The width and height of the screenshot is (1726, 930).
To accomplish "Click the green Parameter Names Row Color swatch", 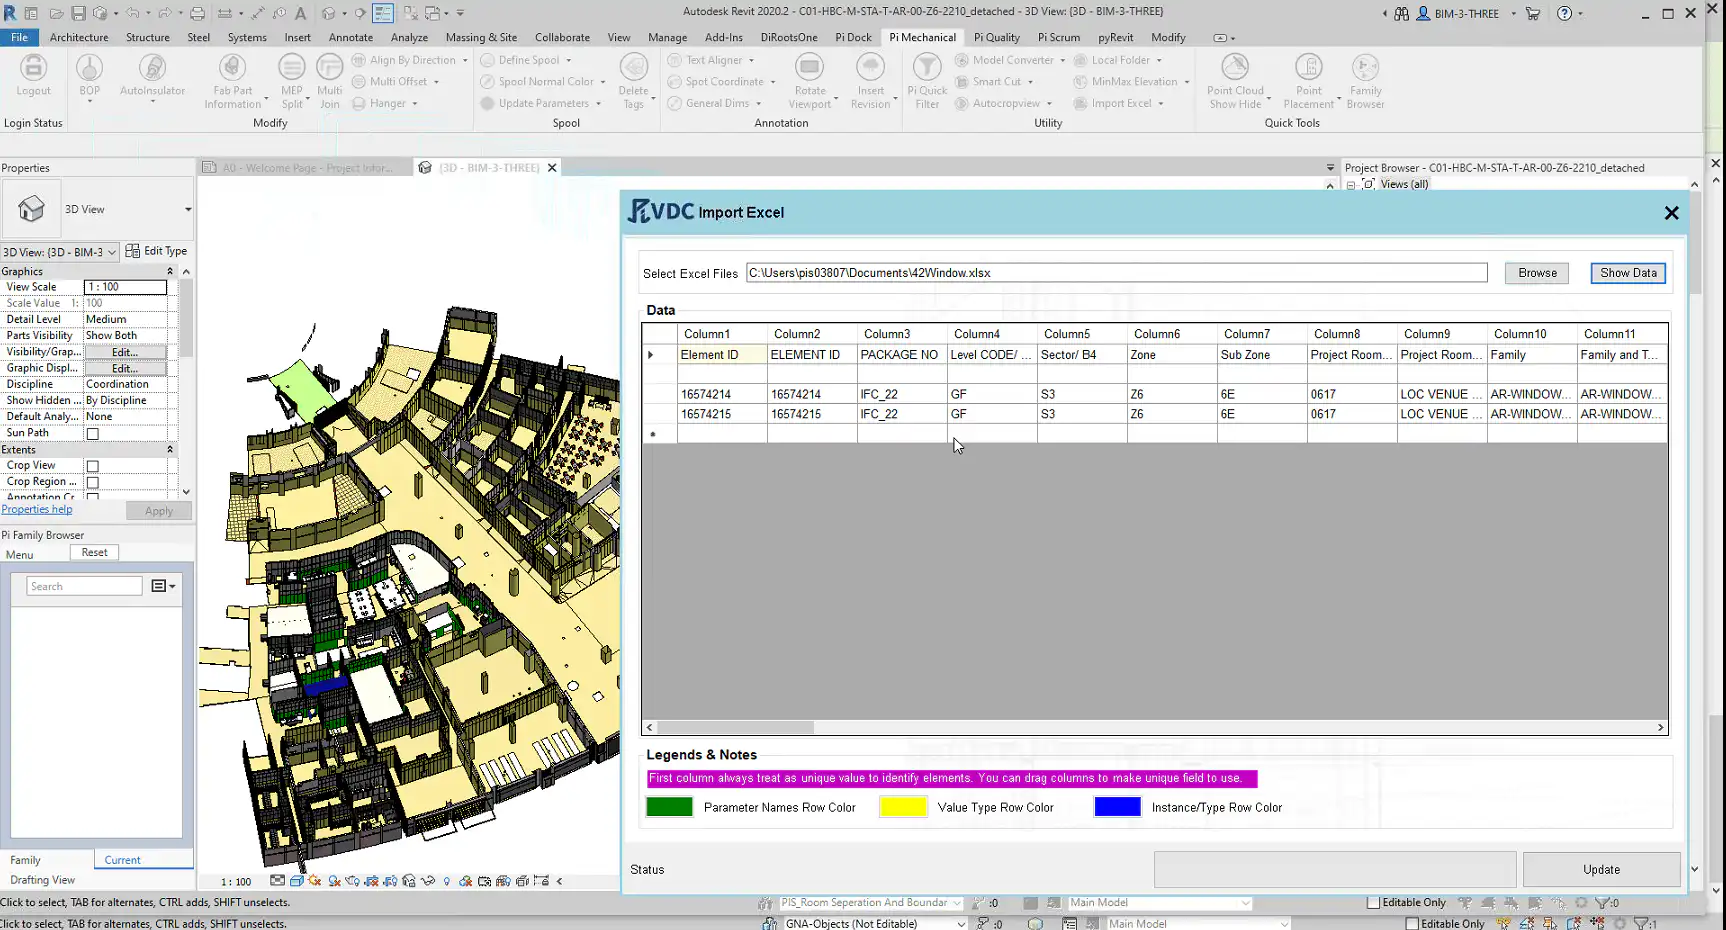I will (x=669, y=807).
